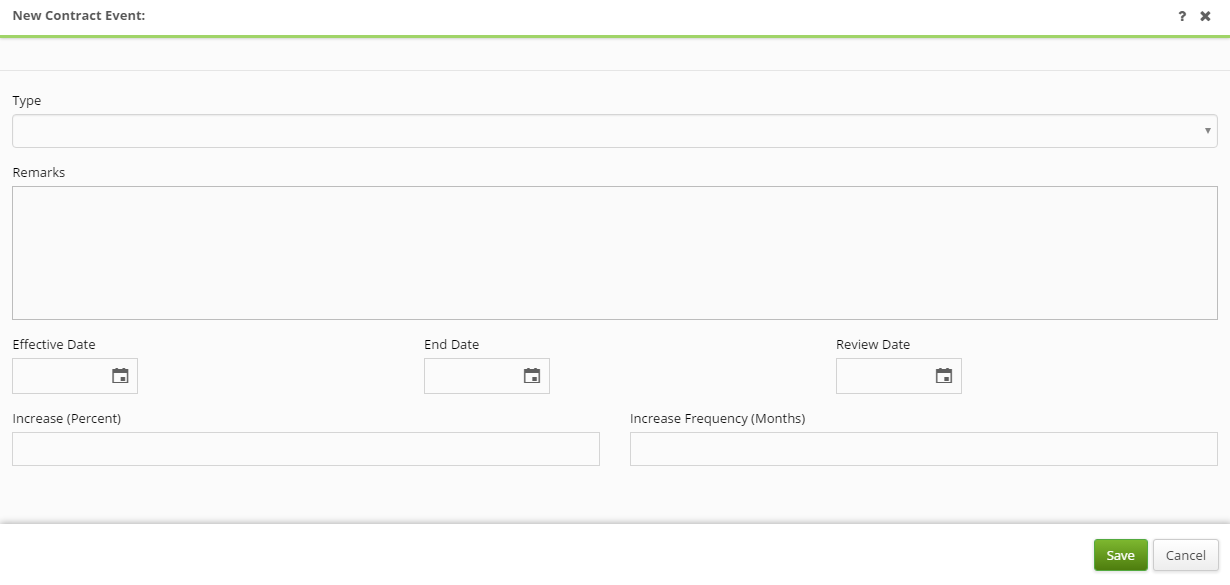Expand the Type dropdown
Screen dimensions: 1230x585
click(x=614, y=131)
